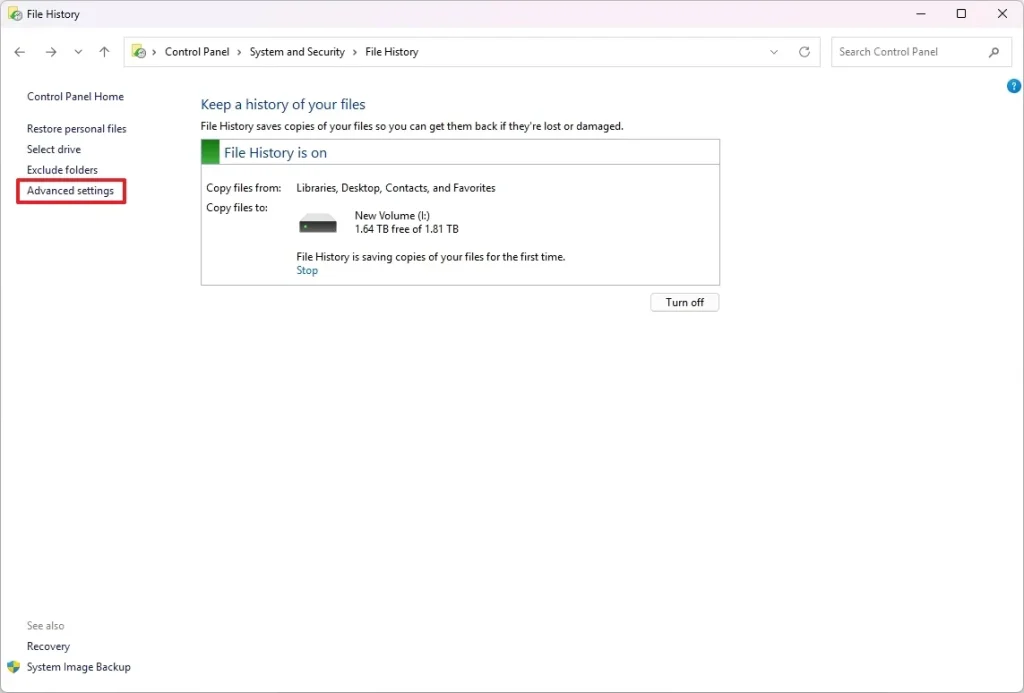
Task: Click the Stop link
Action: (307, 271)
